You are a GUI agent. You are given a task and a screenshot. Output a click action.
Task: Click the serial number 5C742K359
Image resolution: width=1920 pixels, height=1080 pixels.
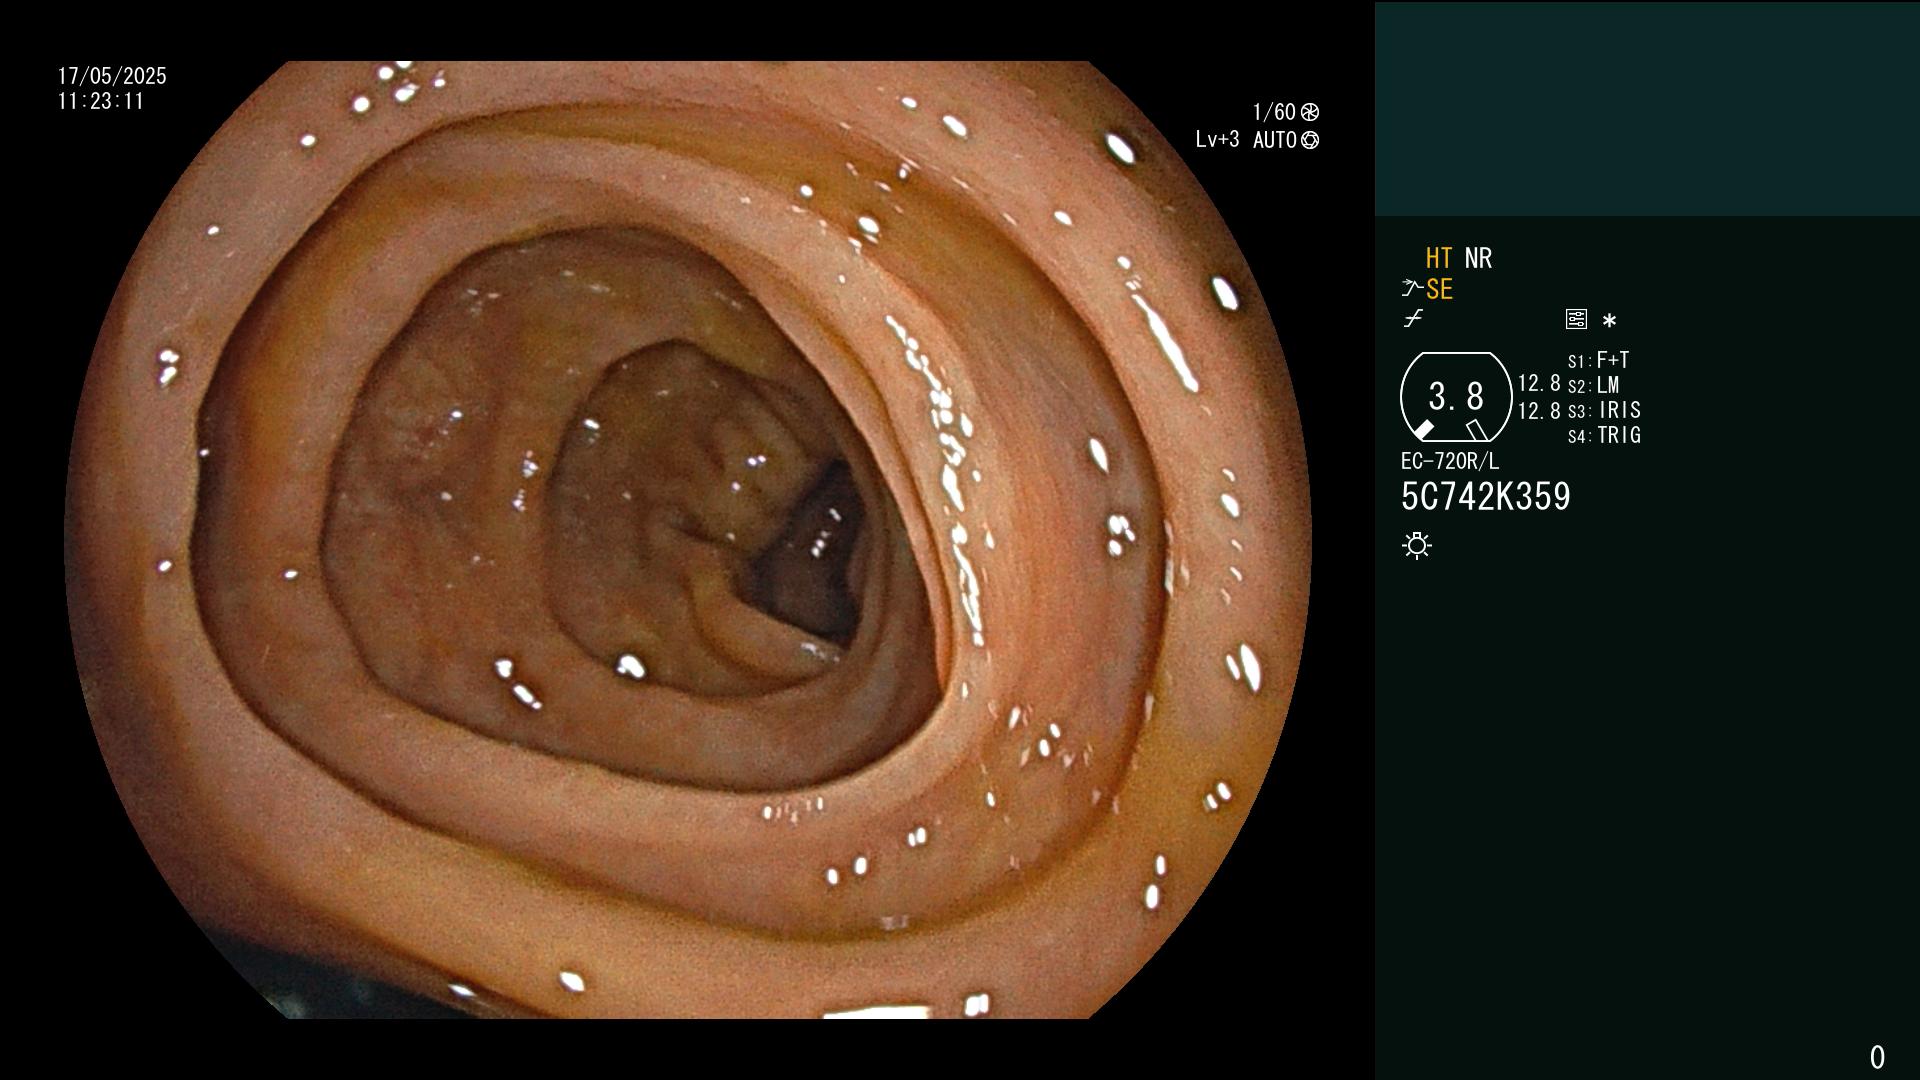pyautogui.click(x=1486, y=497)
